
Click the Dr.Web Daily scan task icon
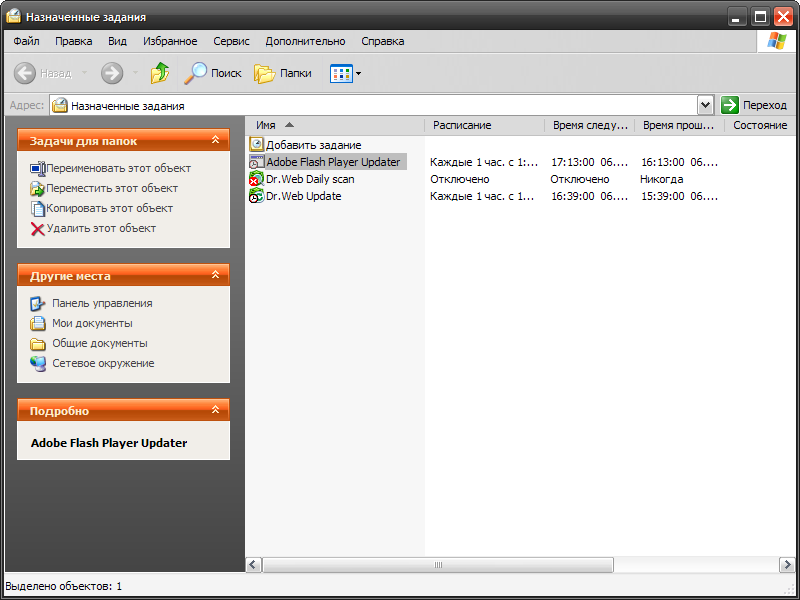click(x=257, y=179)
